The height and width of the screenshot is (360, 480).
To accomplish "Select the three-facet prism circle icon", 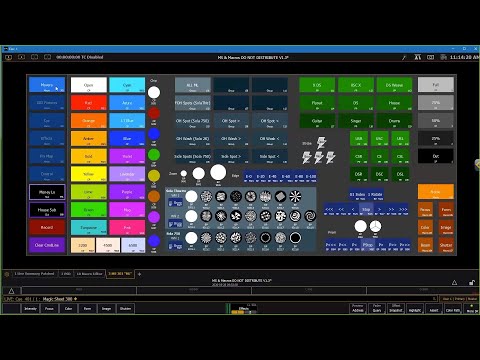I will coord(375,226).
